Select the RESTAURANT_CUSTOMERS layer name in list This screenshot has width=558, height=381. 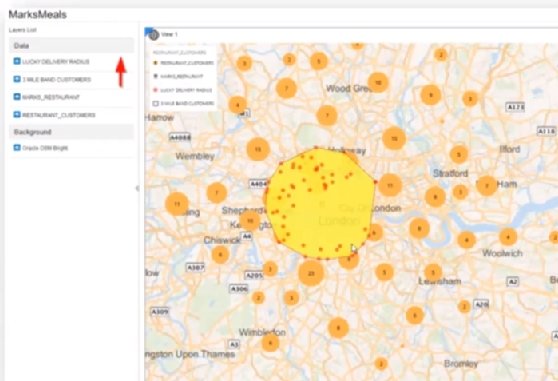(x=59, y=115)
